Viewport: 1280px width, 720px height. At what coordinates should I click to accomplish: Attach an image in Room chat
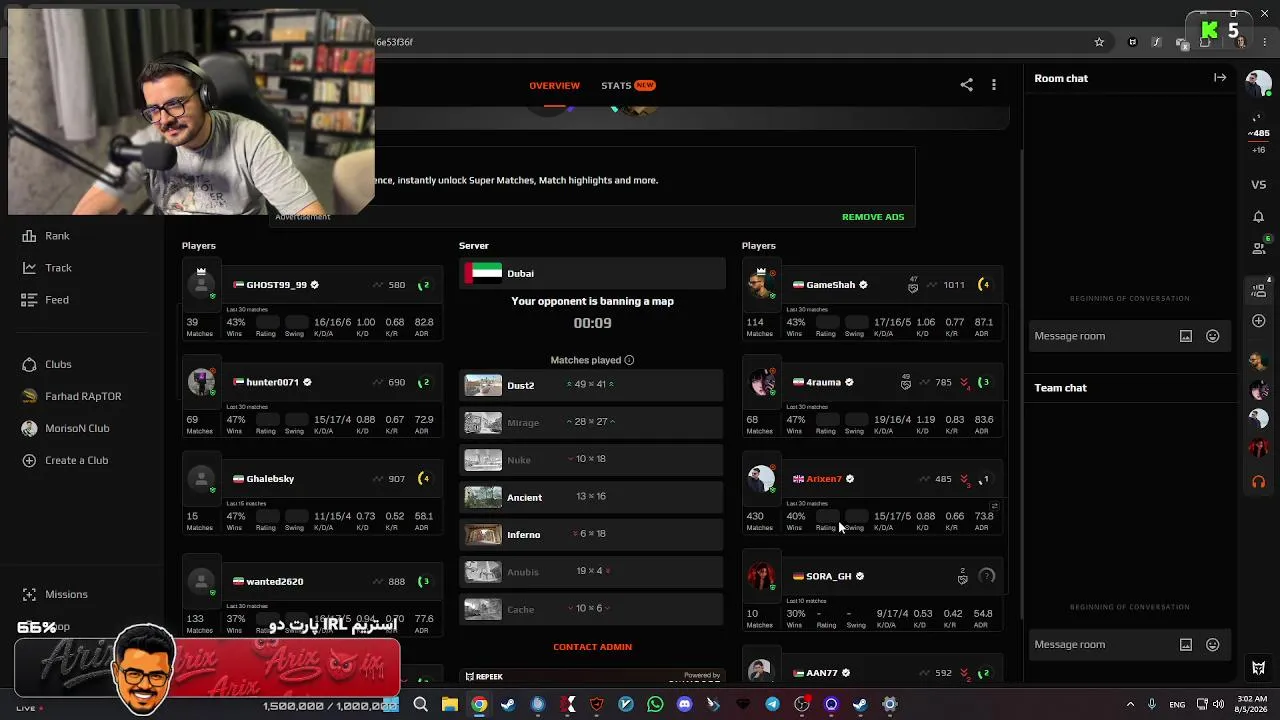click(x=1186, y=336)
